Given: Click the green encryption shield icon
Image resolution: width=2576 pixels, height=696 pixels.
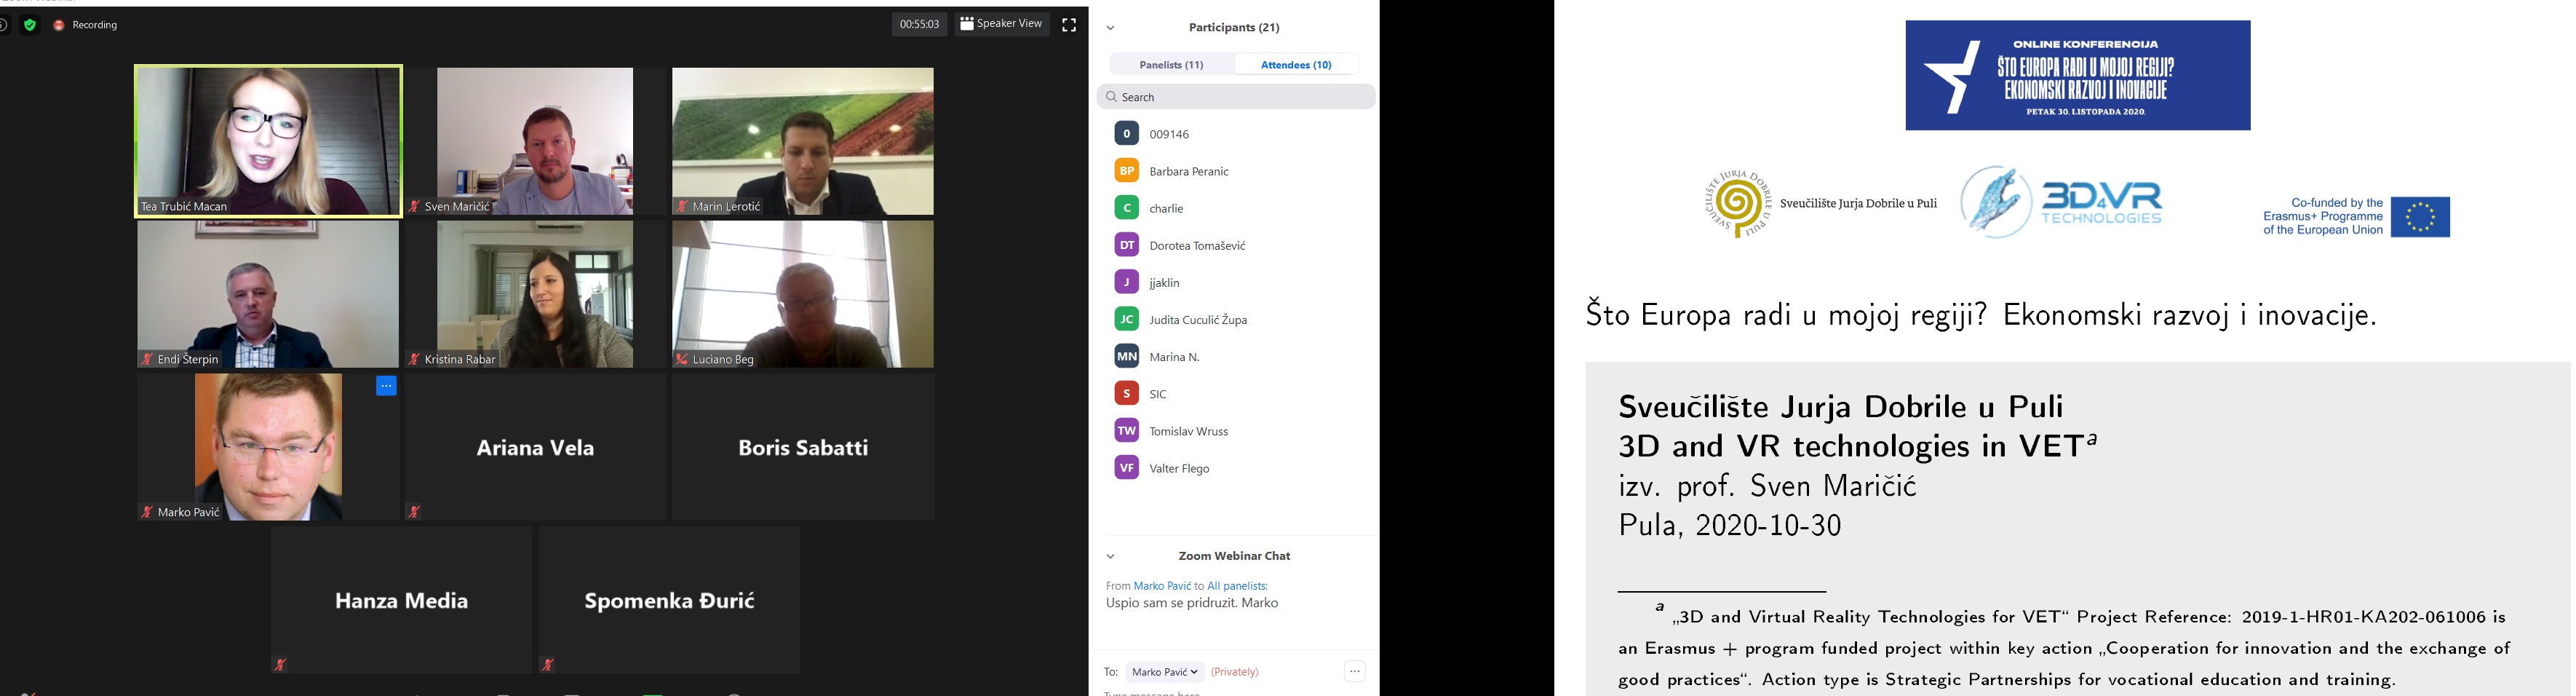Looking at the screenshot, I should tap(30, 25).
